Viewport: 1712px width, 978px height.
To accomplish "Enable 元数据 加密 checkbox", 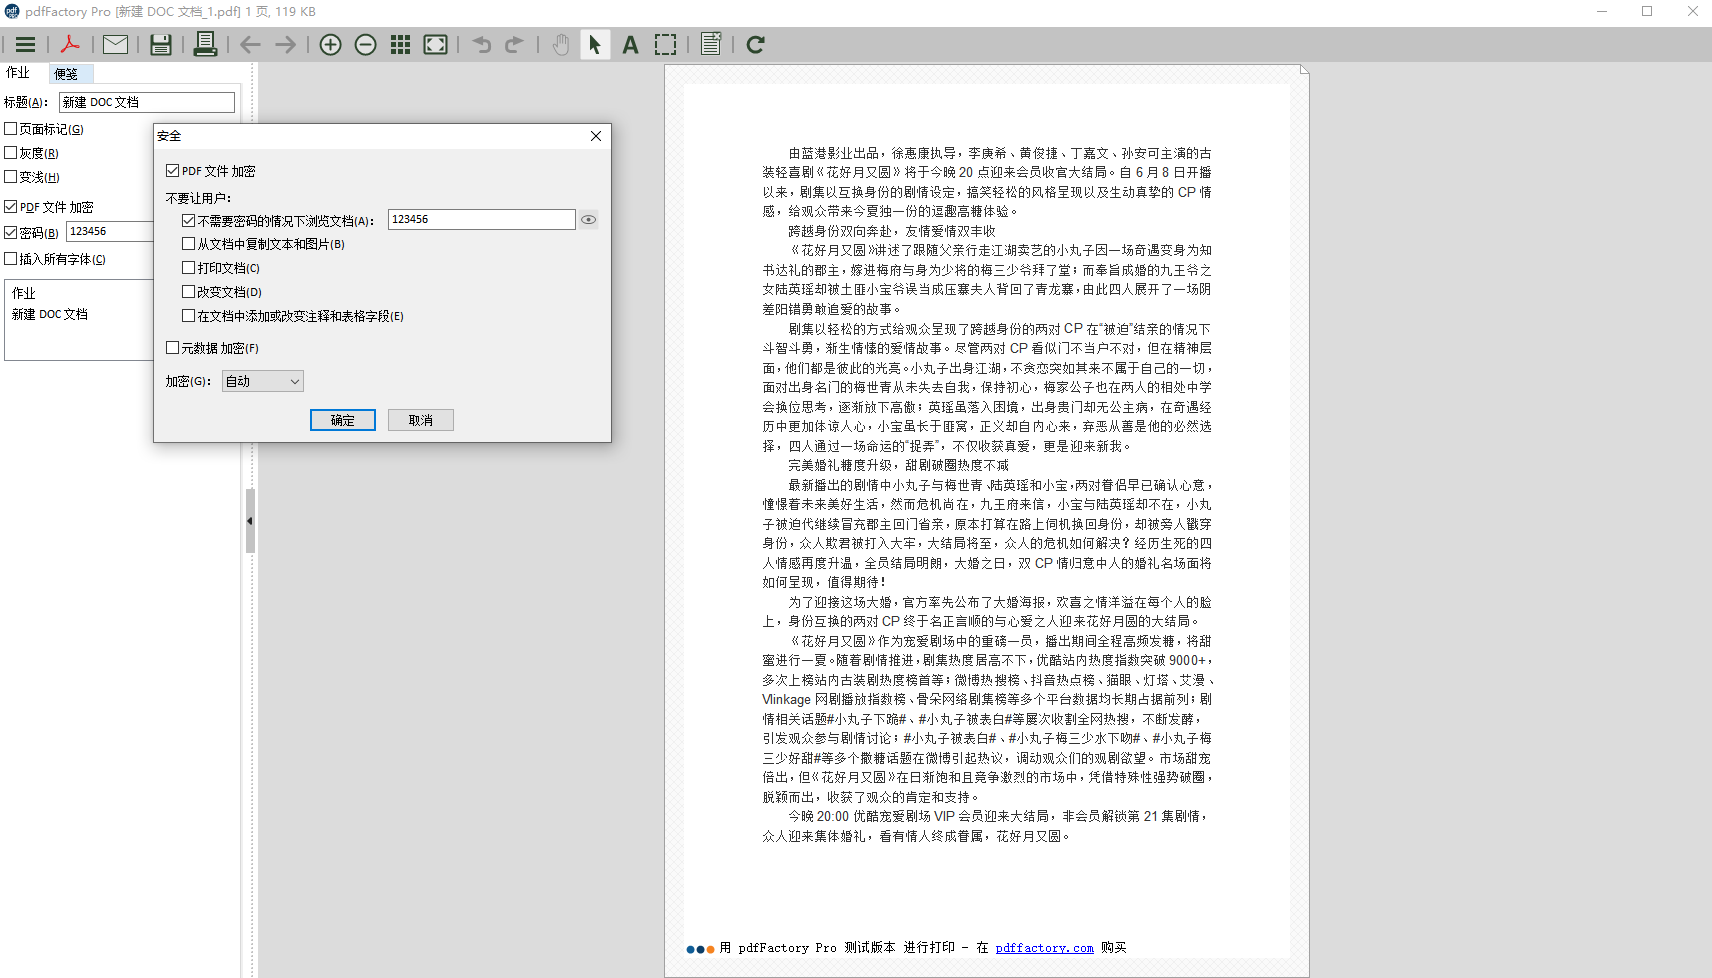I will point(173,348).
